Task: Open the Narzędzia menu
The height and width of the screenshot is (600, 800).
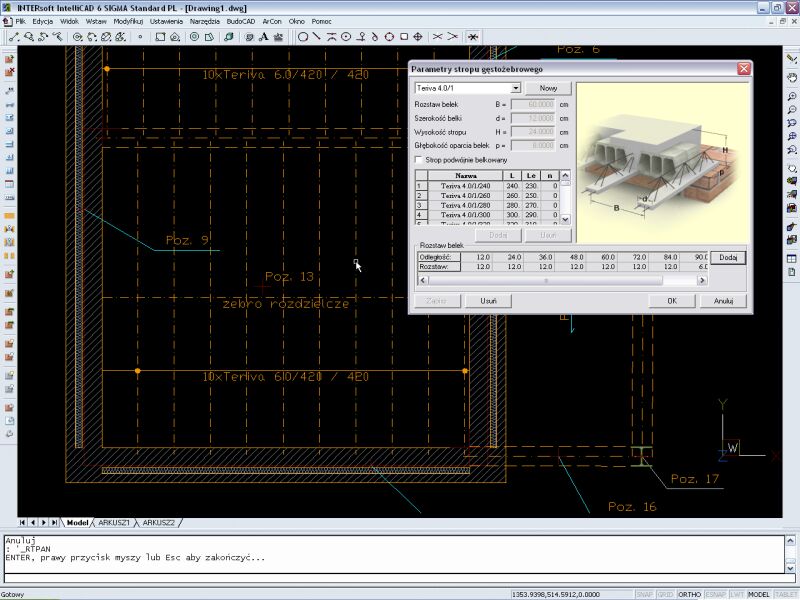Action: click(x=205, y=21)
